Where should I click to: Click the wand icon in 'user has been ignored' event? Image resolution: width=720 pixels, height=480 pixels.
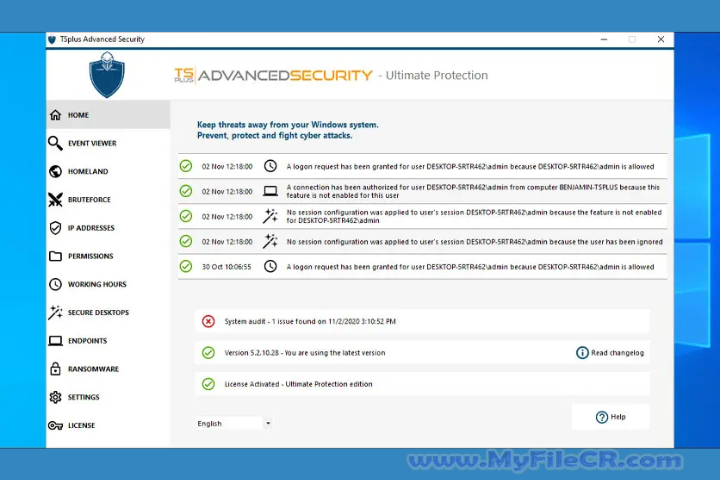(x=270, y=241)
